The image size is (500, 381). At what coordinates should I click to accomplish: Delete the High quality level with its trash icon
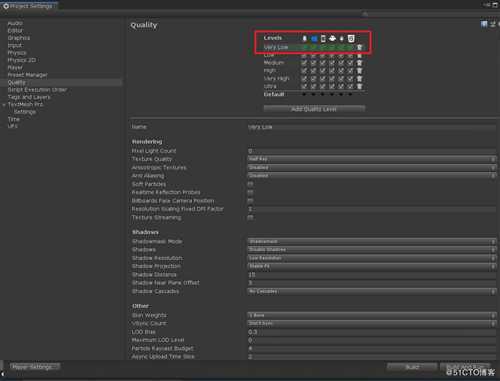pyautogui.click(x=359, y=71)
